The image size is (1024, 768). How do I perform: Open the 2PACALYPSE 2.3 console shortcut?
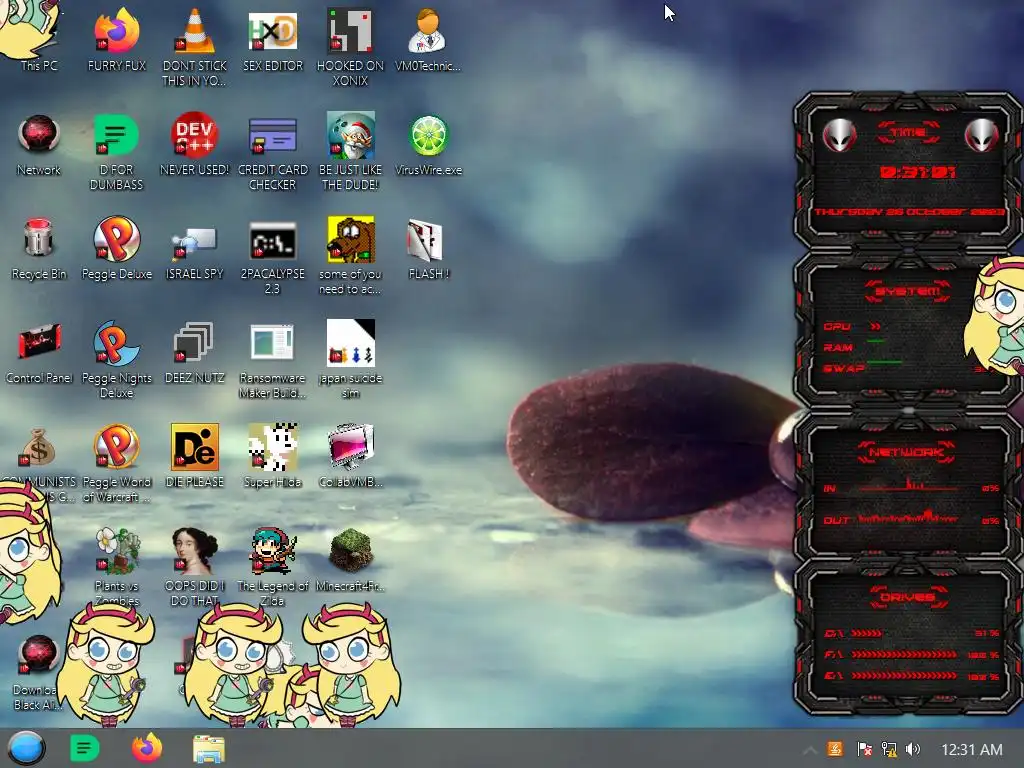272,257
